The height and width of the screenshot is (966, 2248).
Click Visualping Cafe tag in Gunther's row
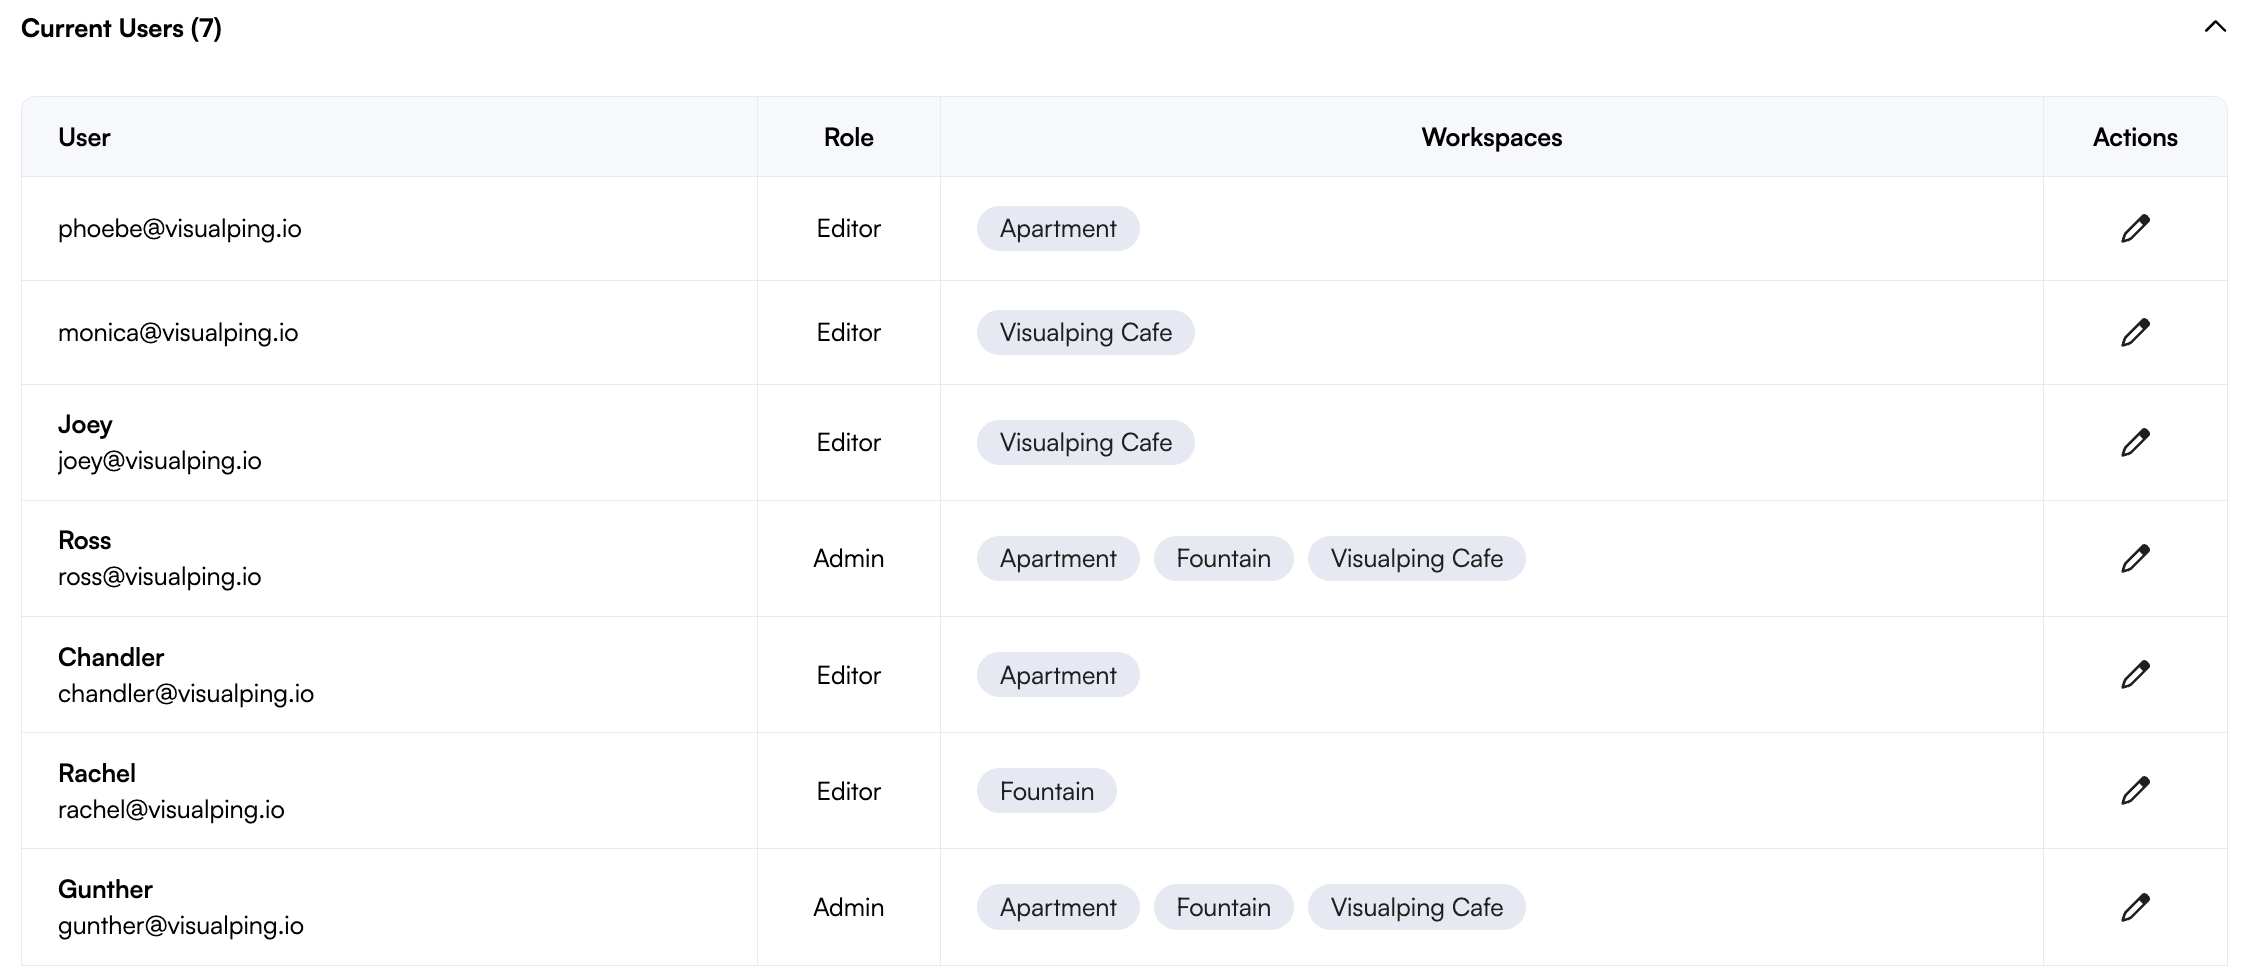(x=1417, y=907)
